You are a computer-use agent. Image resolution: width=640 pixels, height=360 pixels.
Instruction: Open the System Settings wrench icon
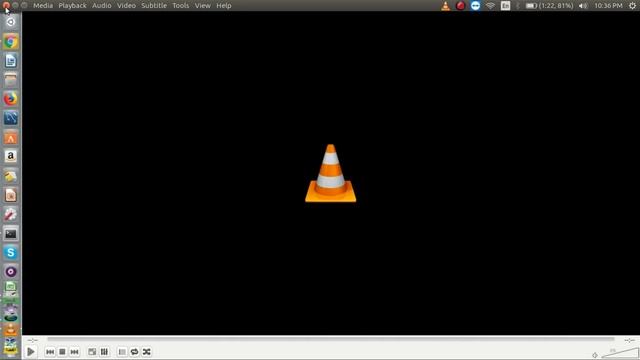click(x=11, y=214)
